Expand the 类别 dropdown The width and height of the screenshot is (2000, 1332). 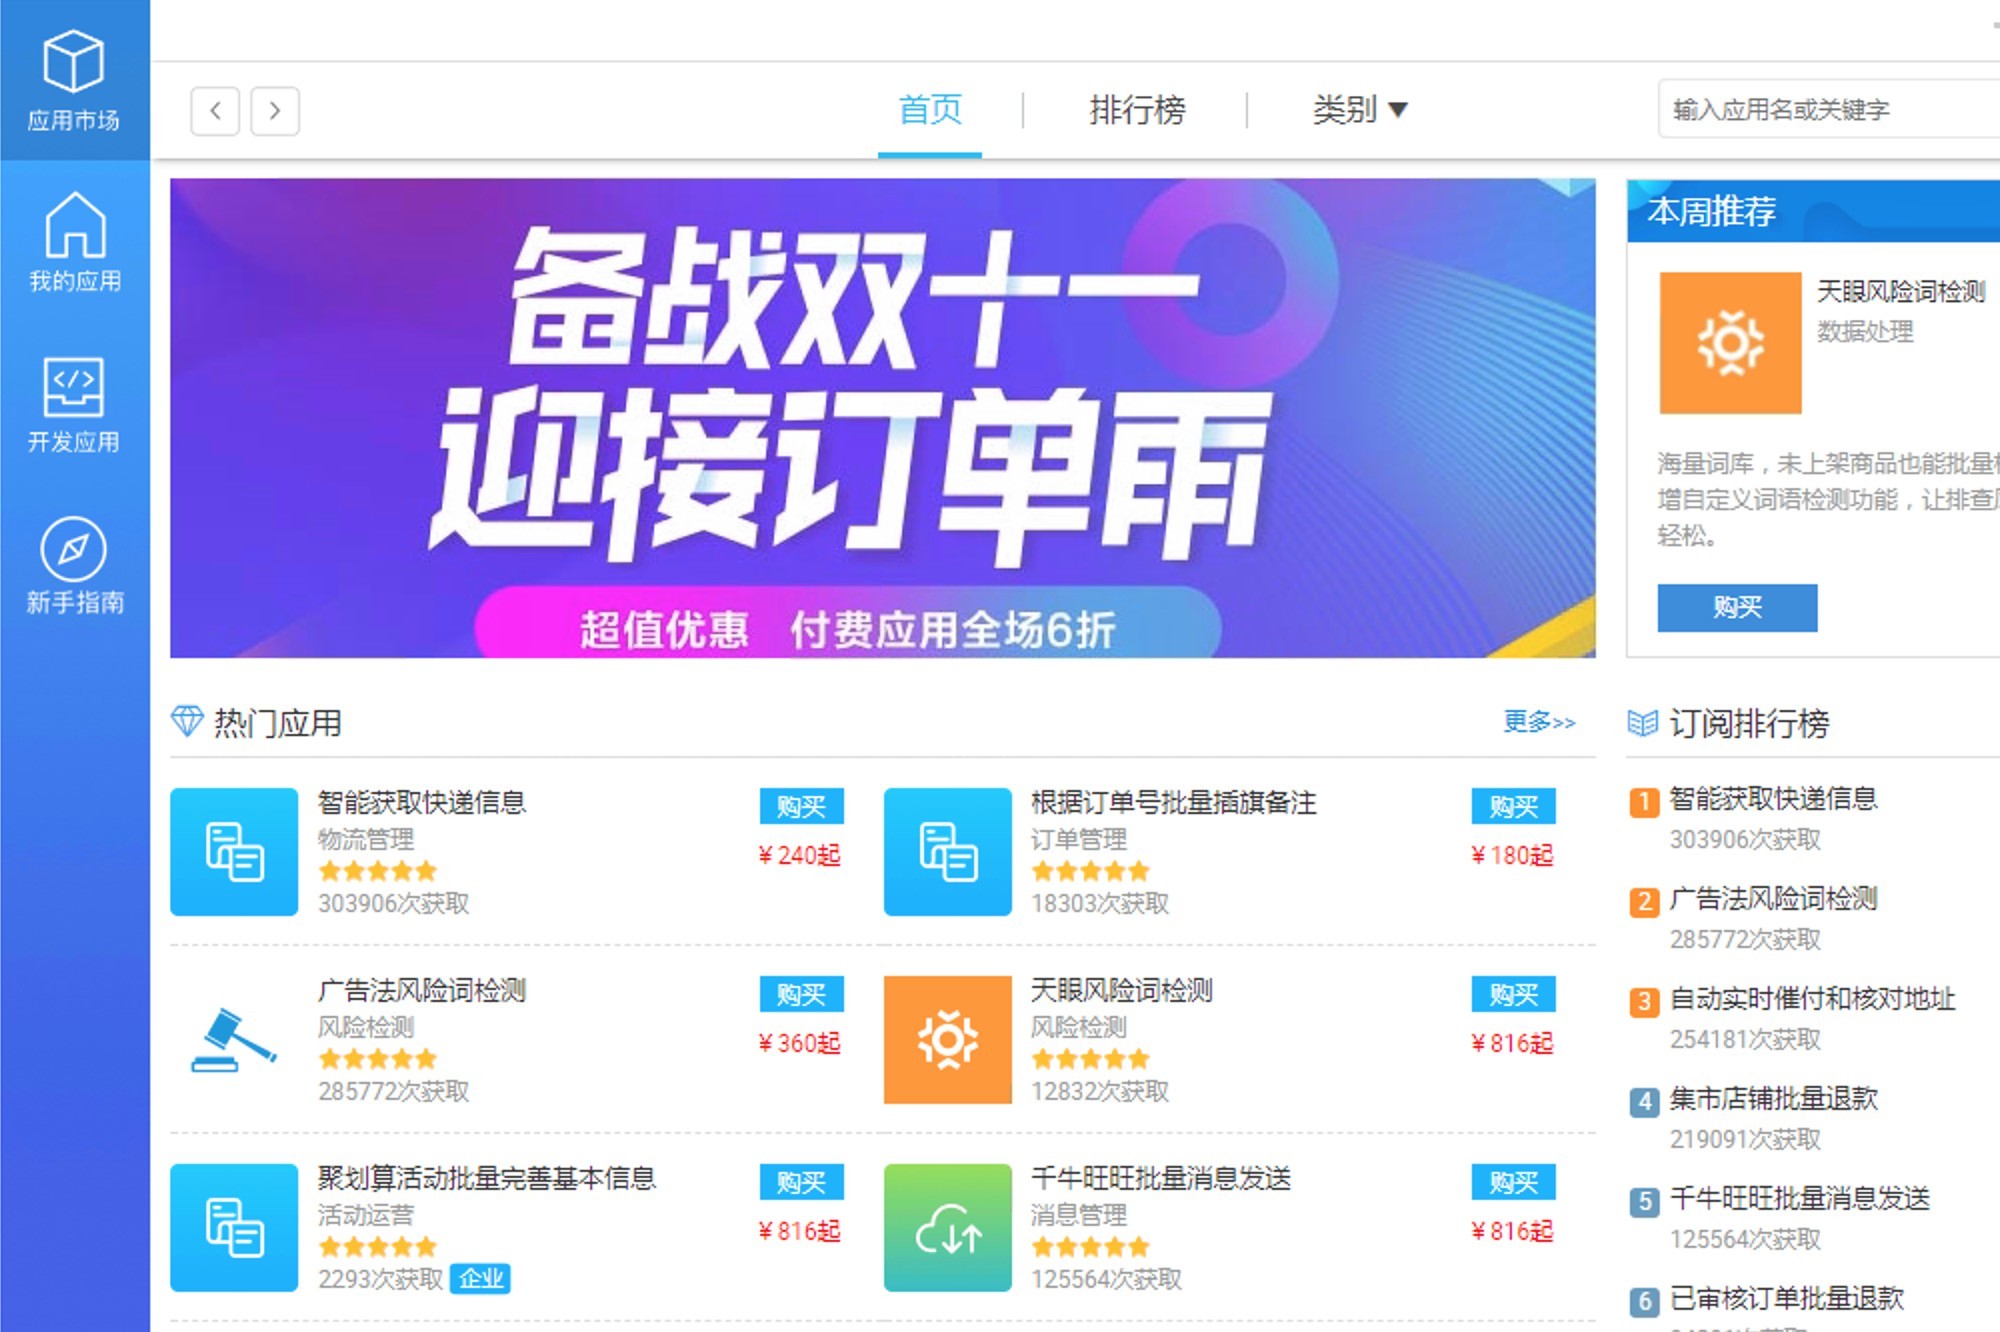(1360, 109)
